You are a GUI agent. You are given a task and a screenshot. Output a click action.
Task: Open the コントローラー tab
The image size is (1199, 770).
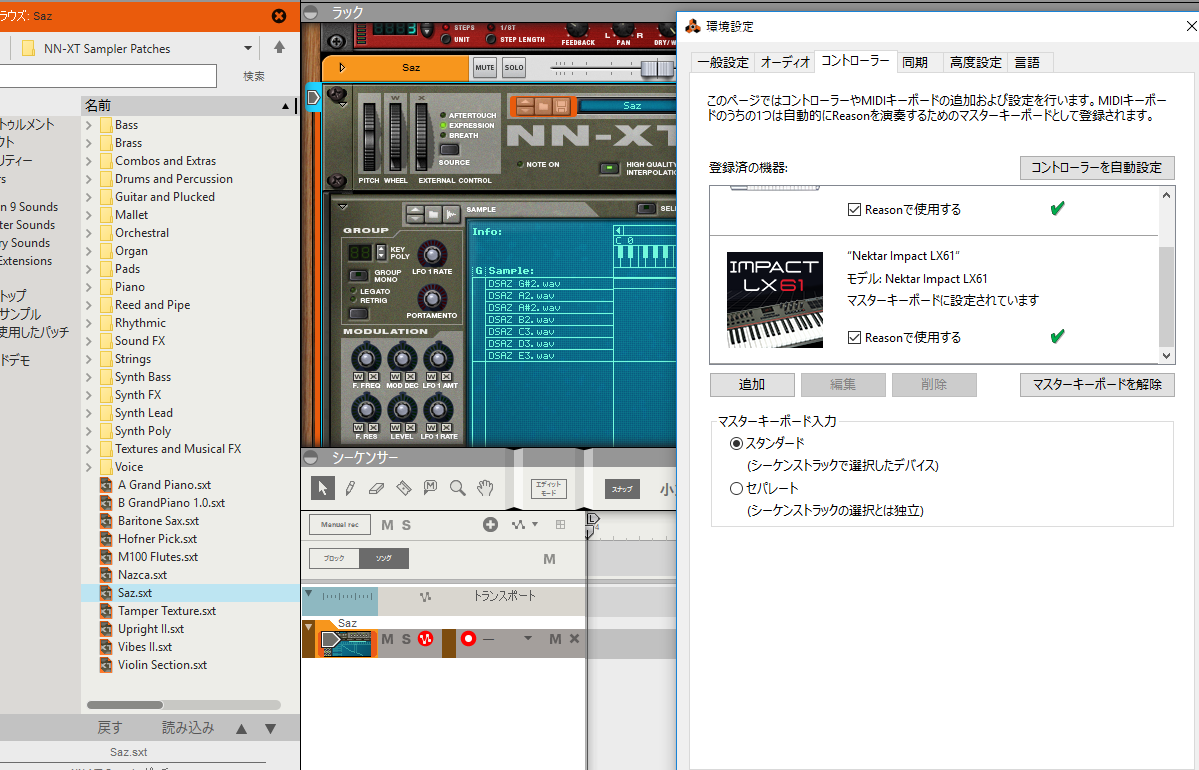pos(855,61)
